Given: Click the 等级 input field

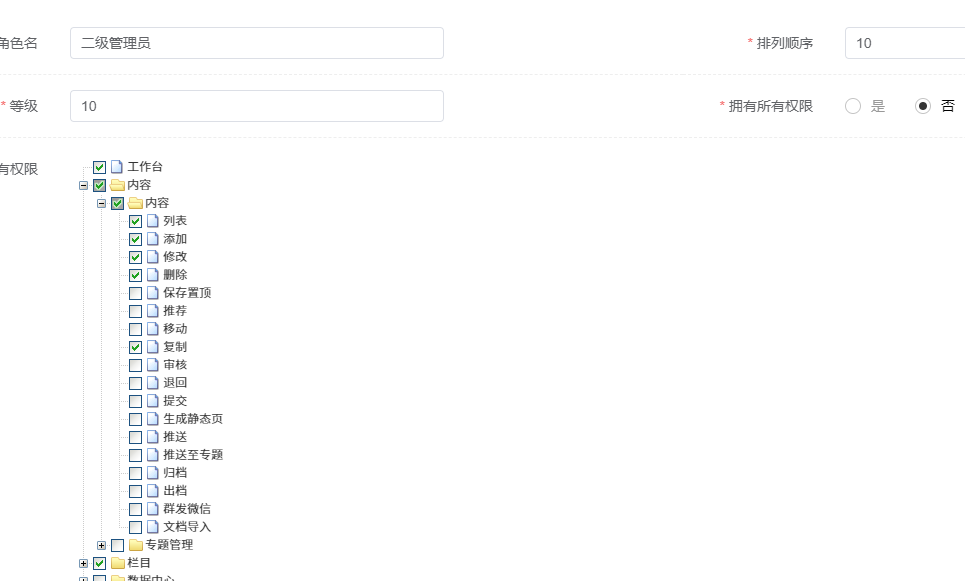Looking at the screenshot, I should coord(256,106).
